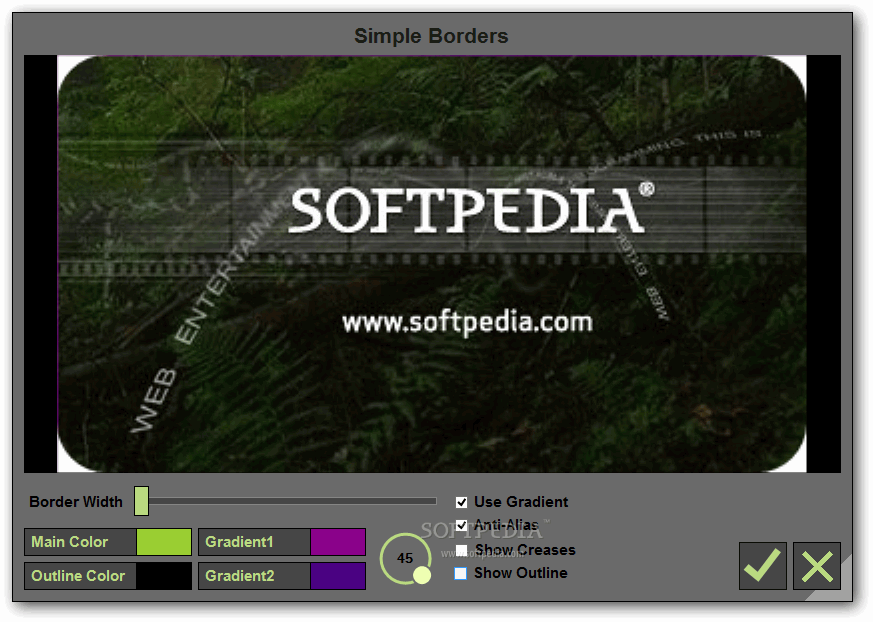Click the Softpedia preview image

click(x=432, y=264)
